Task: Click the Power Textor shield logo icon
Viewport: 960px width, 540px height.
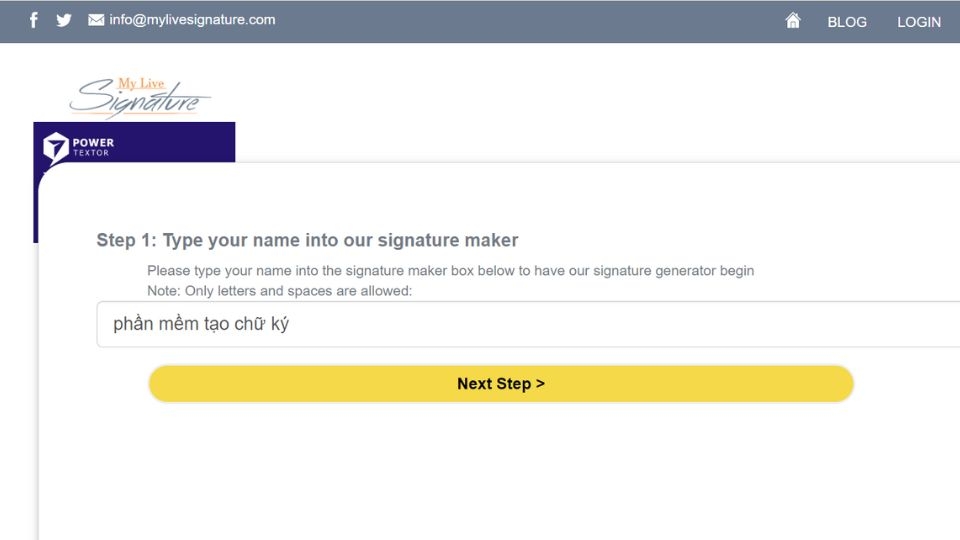Action: coord(56,148)
